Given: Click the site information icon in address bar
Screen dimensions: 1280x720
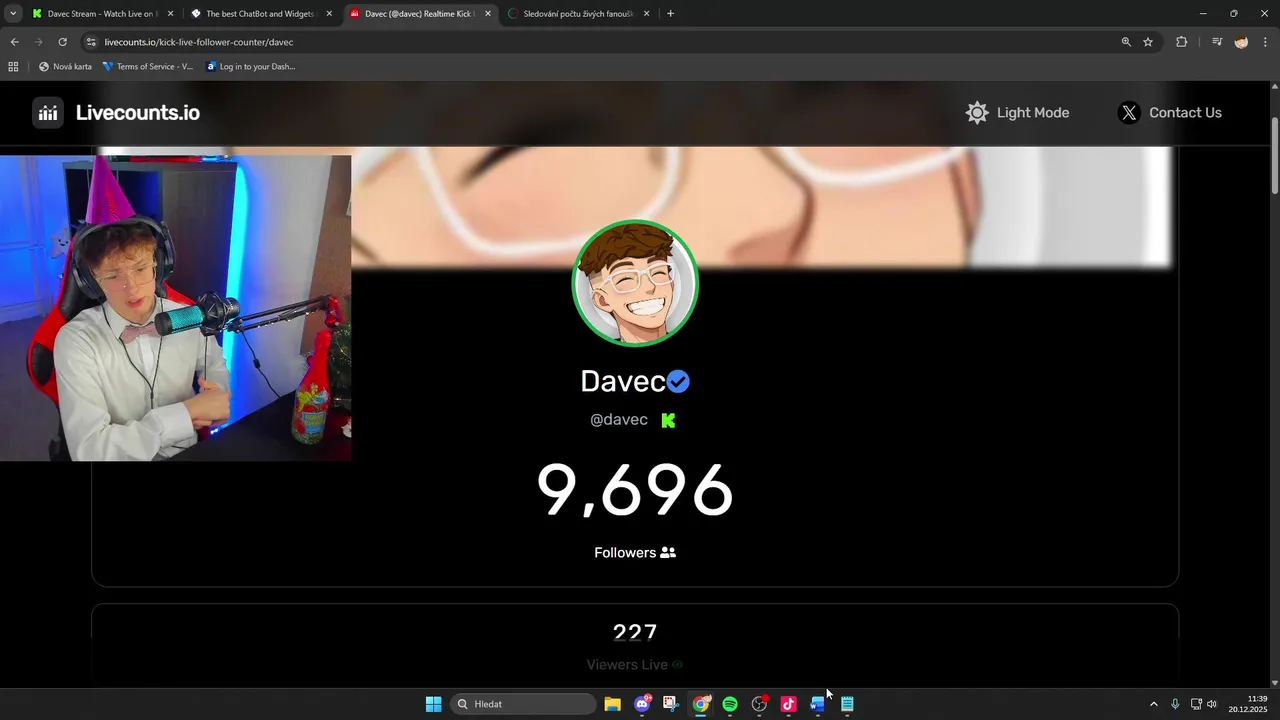Looking at the screenshot, I should [x=91, y=42].
